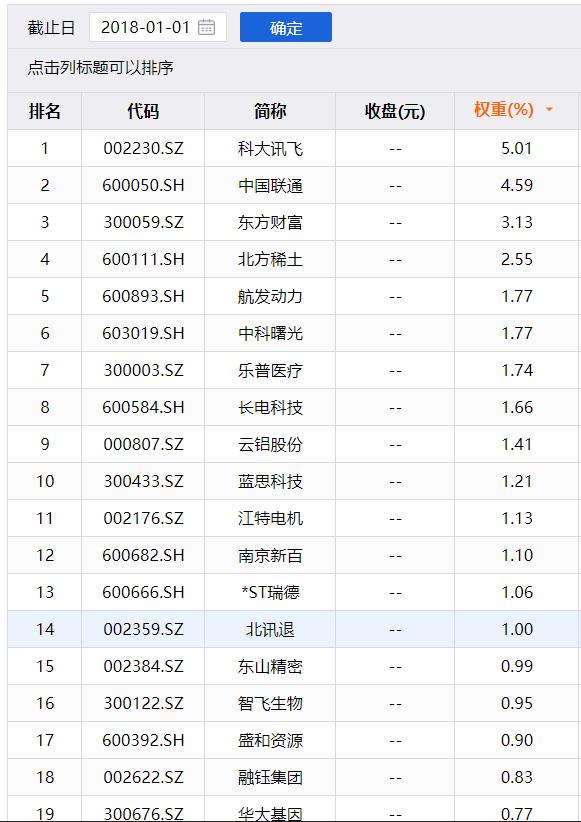The height and width of the screenshot is (822, 581).
Task: Select the 东山精密 name cell
Action: (x=270, y=666)
